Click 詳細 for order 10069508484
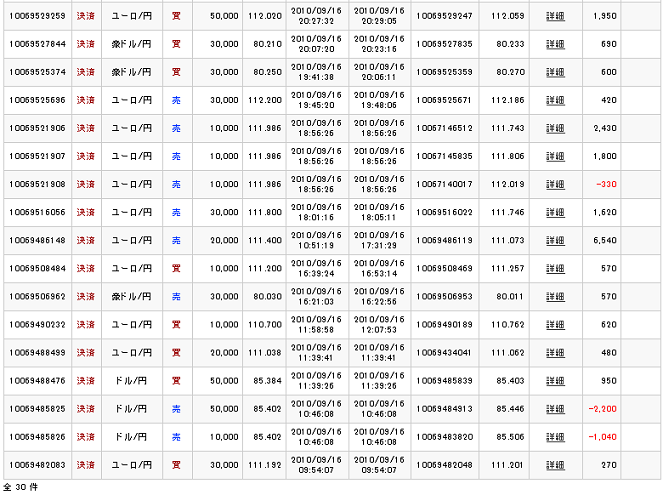Viewport: 663px width, 495px height. pyautogui.click(x=555, y=268)
